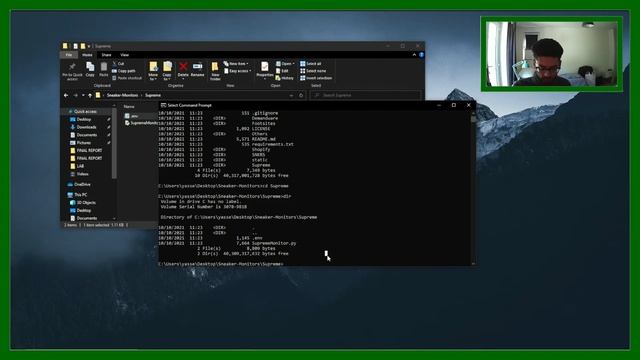Open the New item dropdown
Viewport: 640px width, 360px height.
click(236, 64)
